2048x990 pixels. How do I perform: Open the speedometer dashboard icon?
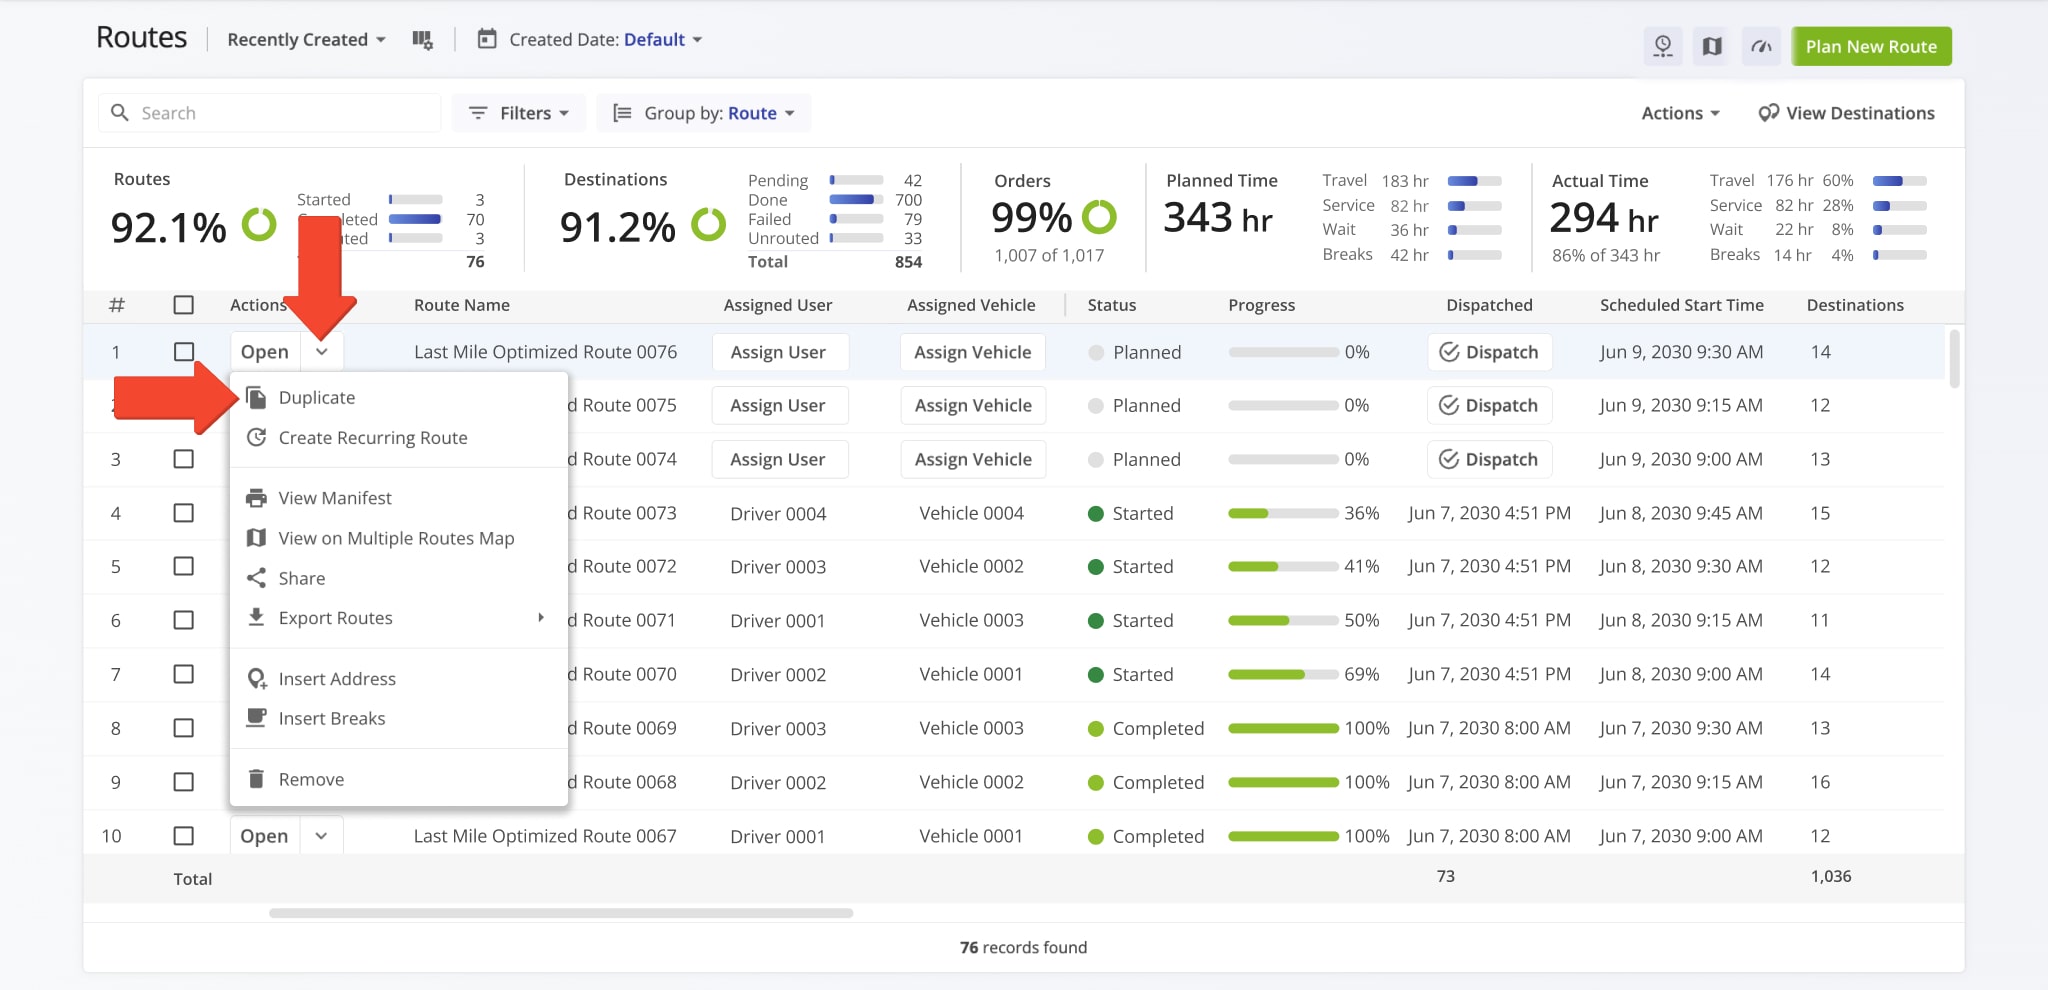click(1761, 47)
